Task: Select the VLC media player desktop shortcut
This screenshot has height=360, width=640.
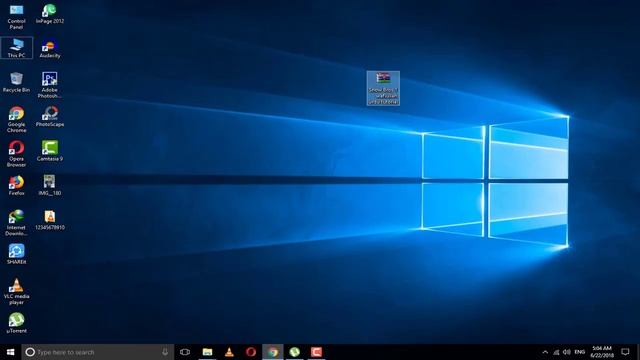Action: pos(16,291)
